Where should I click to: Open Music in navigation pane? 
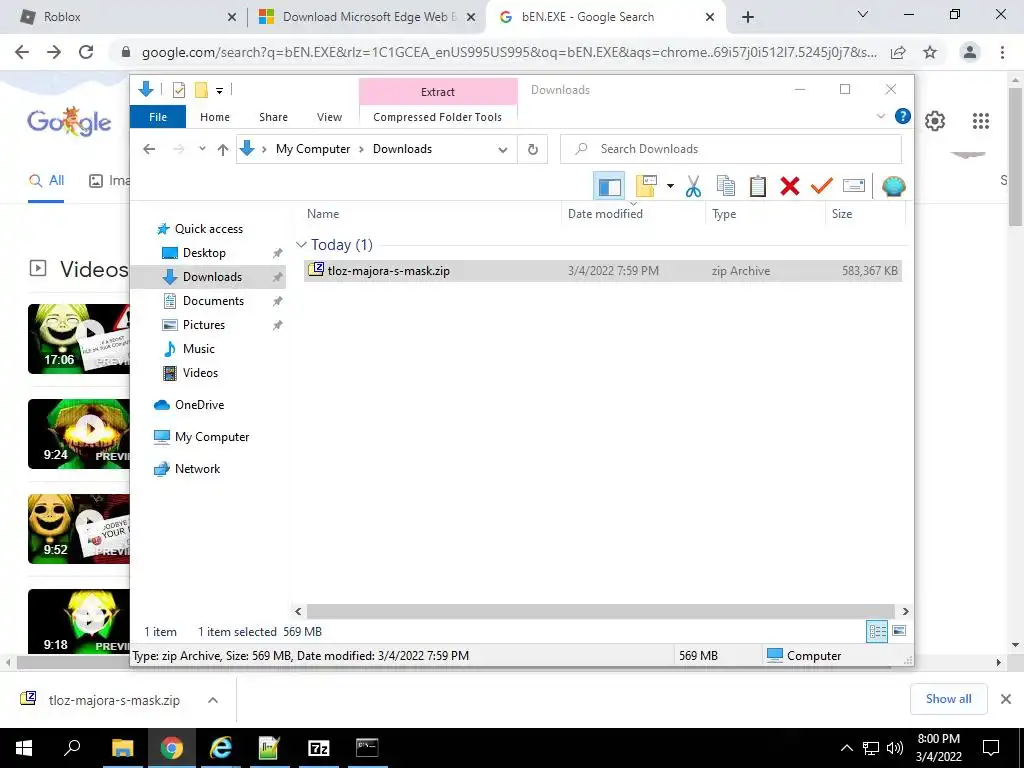pos(199,349)
